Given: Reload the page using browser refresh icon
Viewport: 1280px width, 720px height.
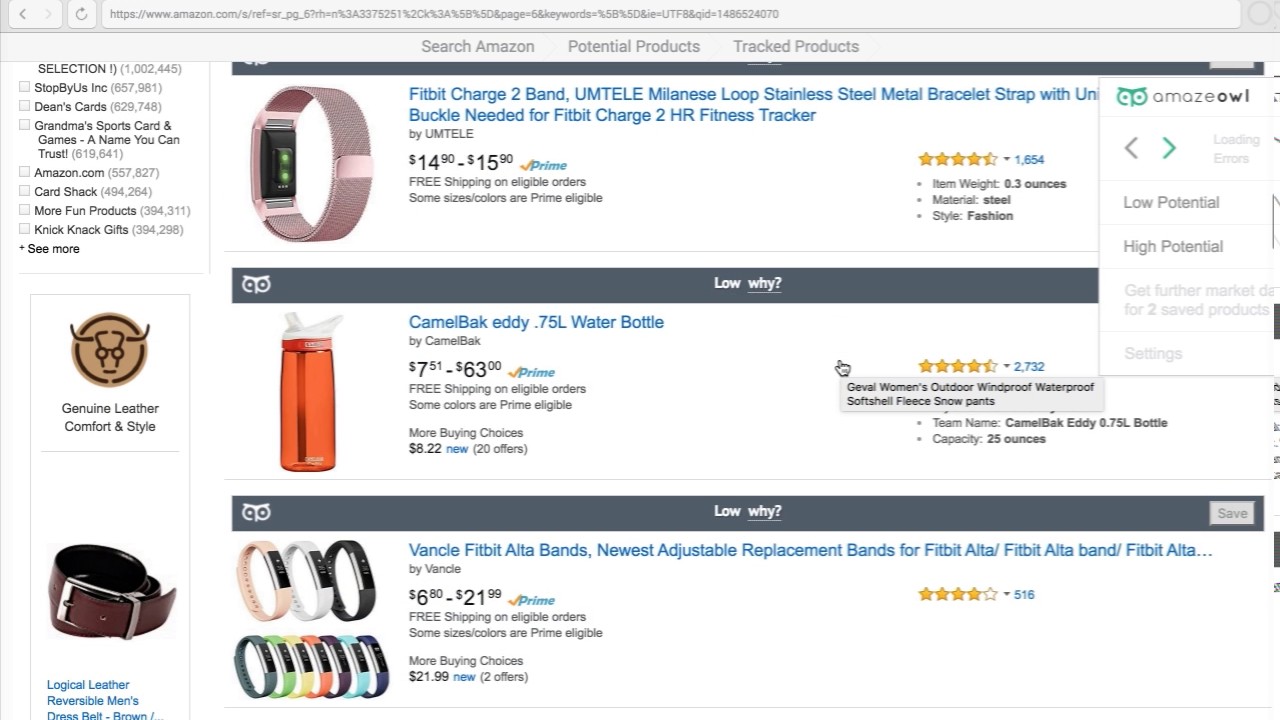Looking at the screenshot, I should pyautogui.click(x=81, y=14).
